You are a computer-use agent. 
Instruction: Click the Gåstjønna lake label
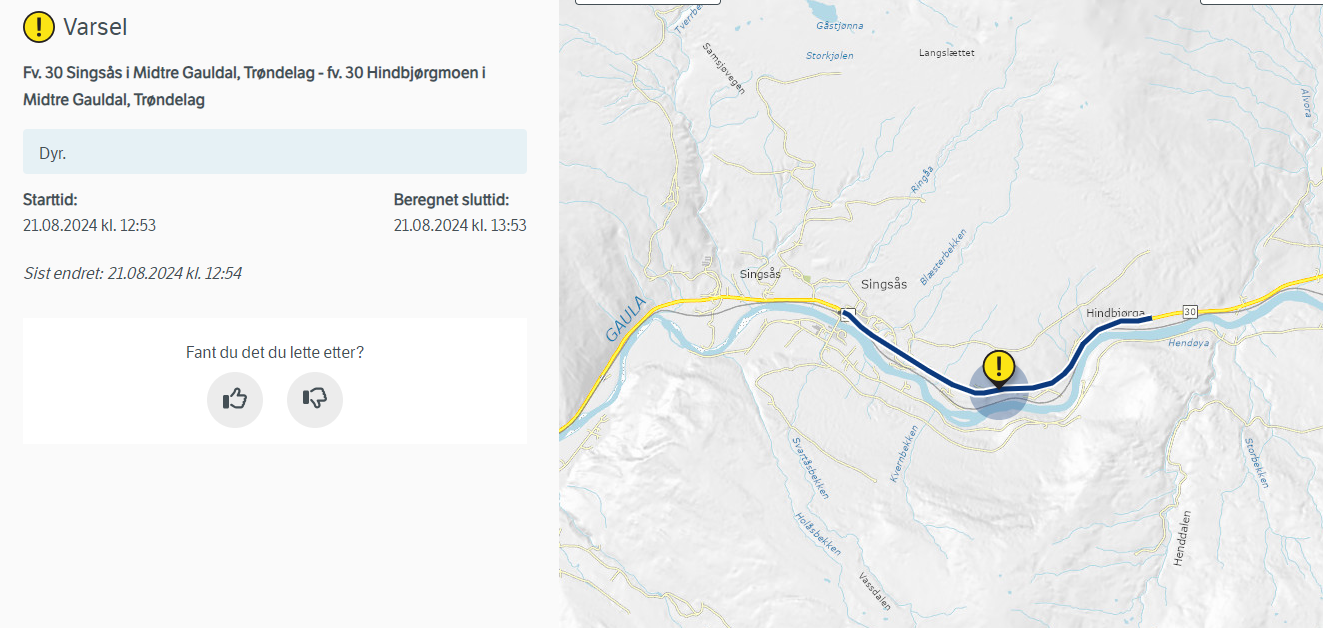pos(839,25)
